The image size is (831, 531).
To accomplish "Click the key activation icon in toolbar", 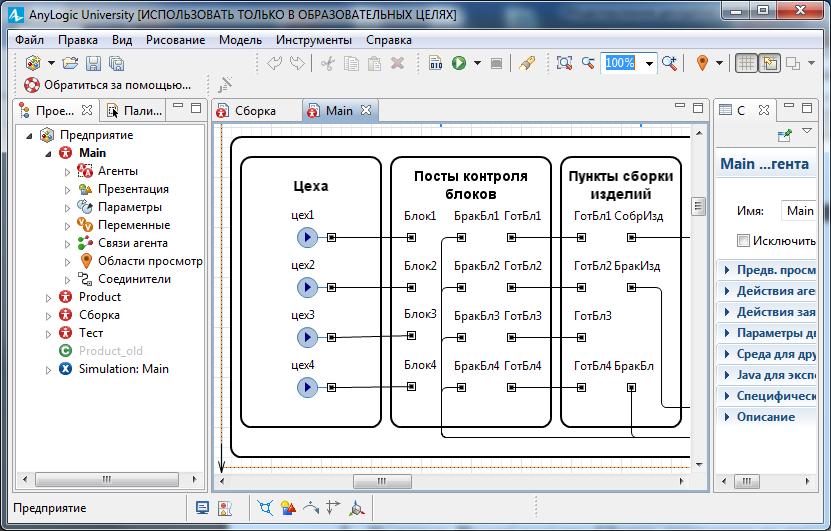I will (526, 64).
